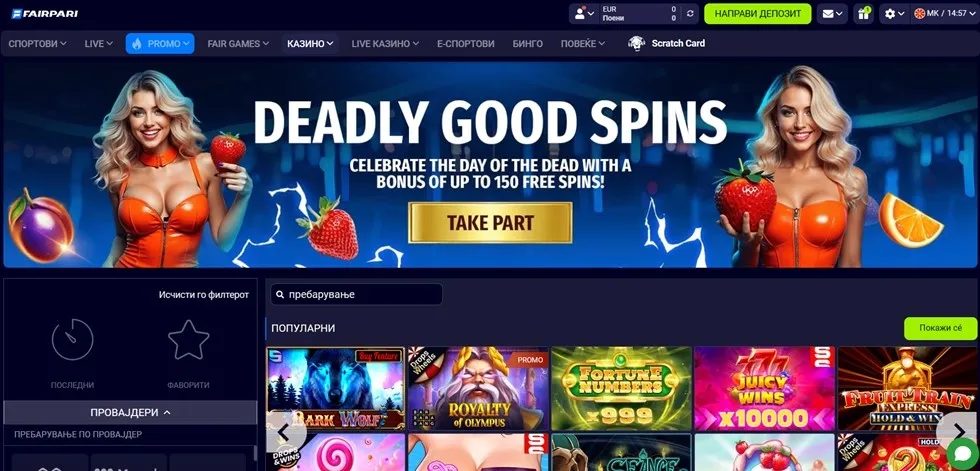The image size is (980, 471).
Task: Click the Take Part banner button
Action: pos(490,222)
